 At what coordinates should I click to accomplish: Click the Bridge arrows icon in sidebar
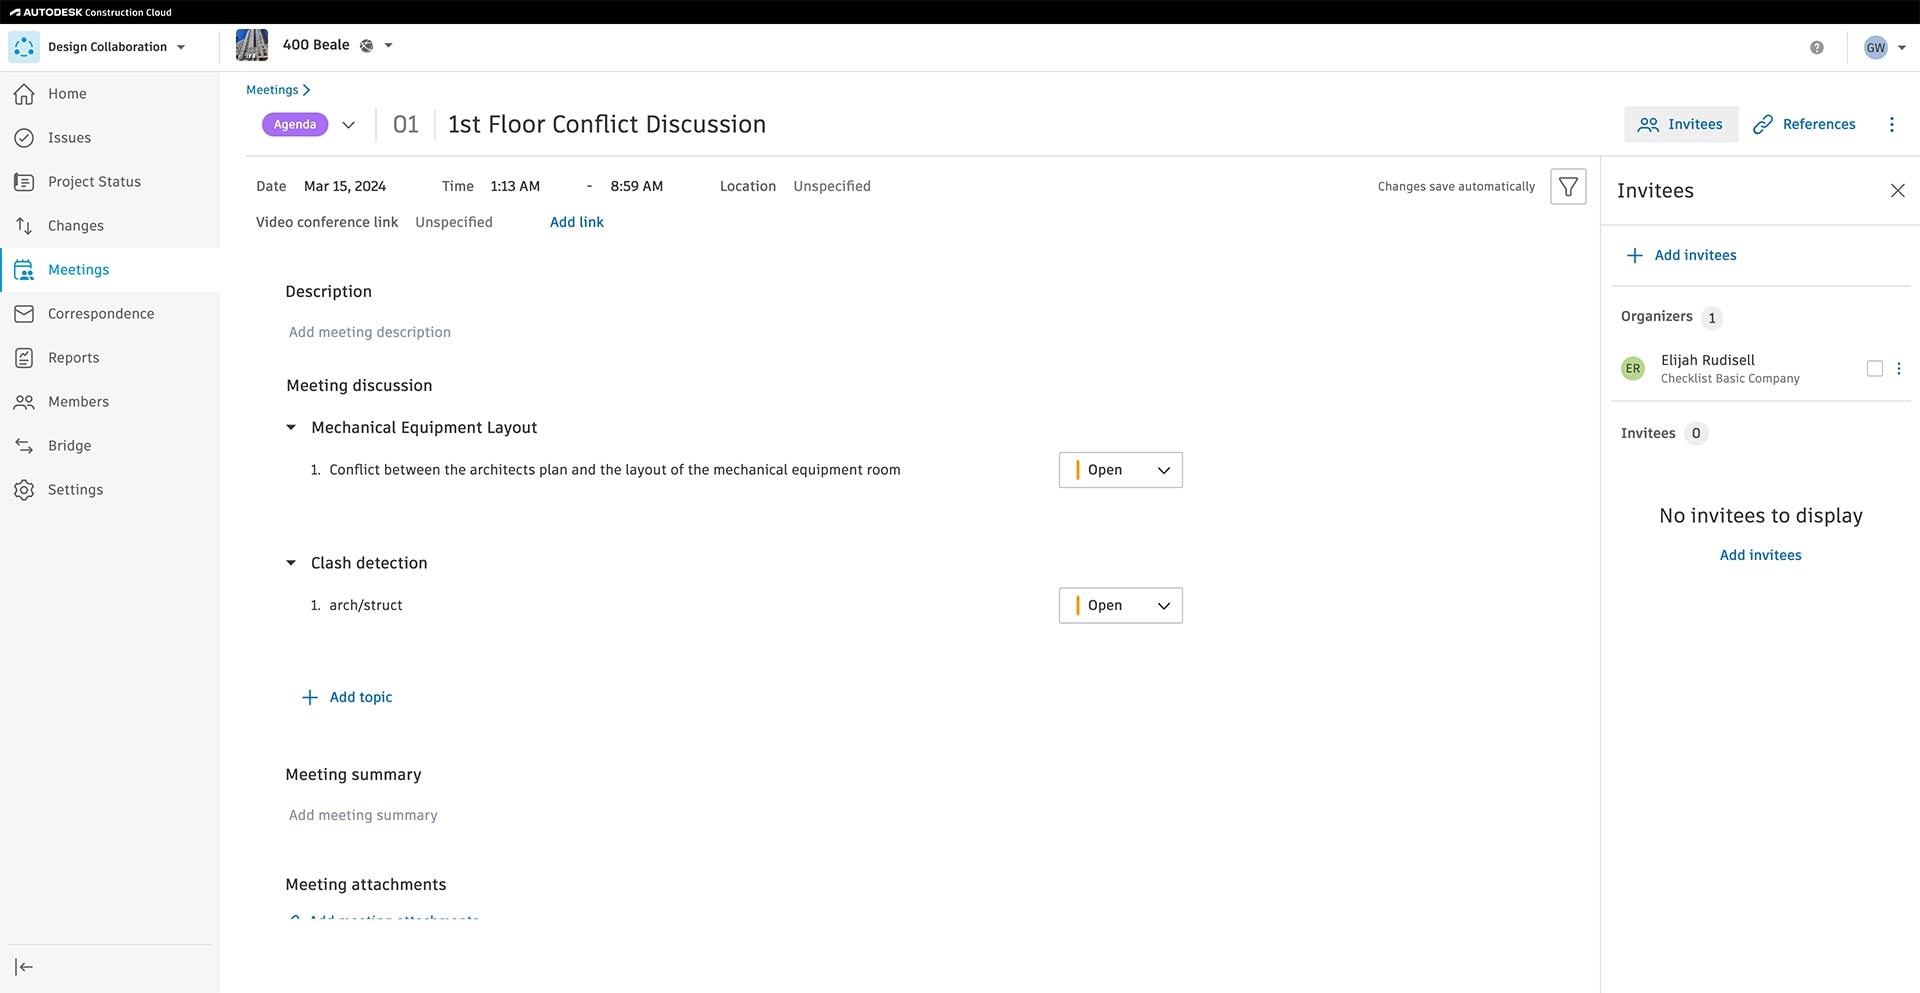24,446
